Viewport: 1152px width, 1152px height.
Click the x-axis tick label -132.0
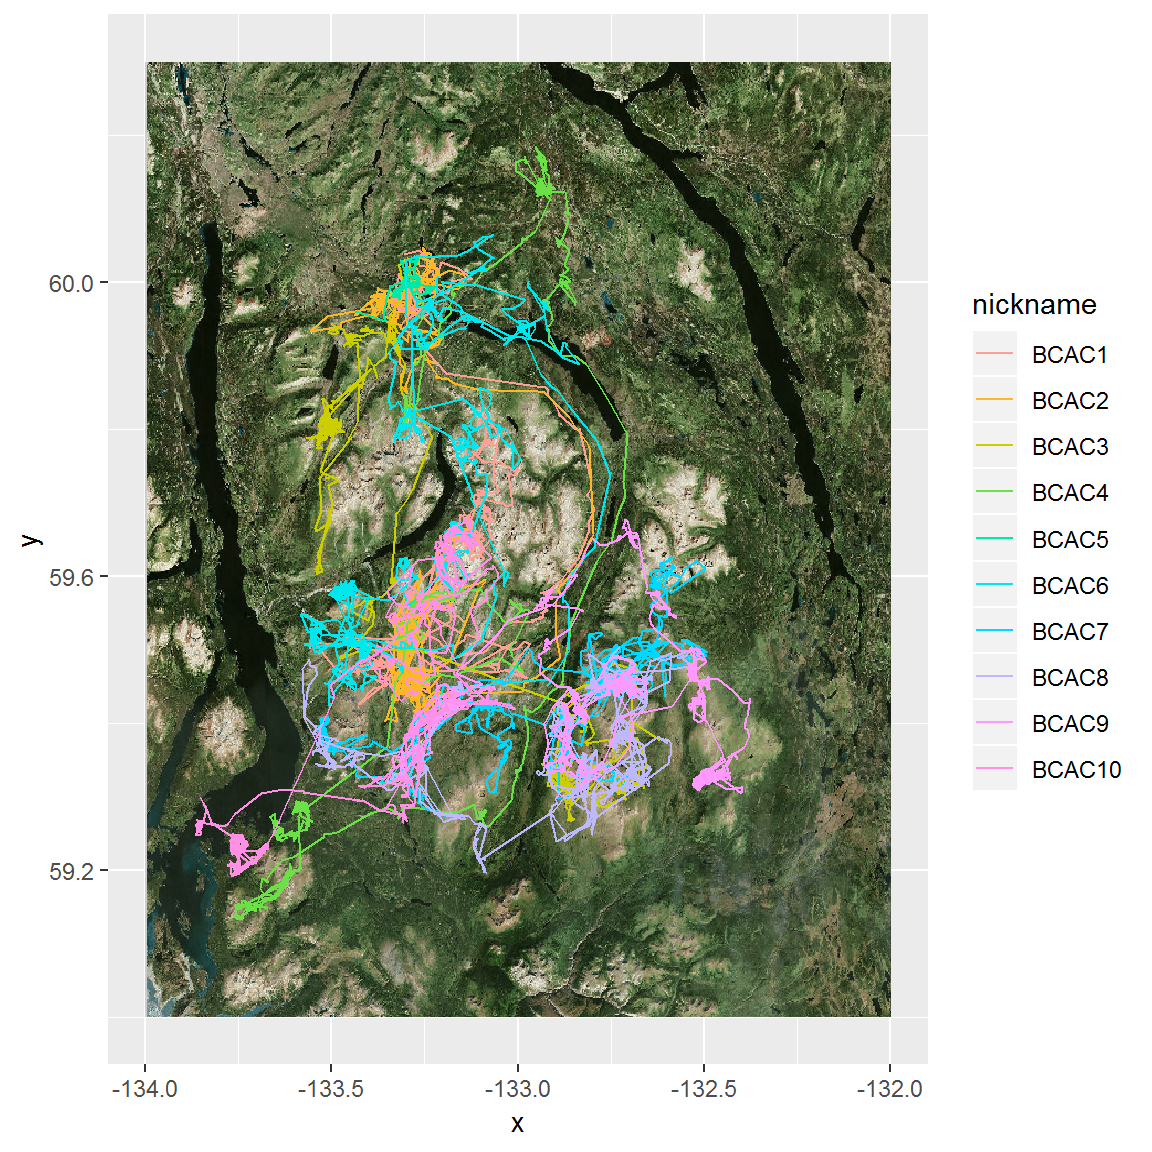pyautogui.click(x=890, y=1088)
